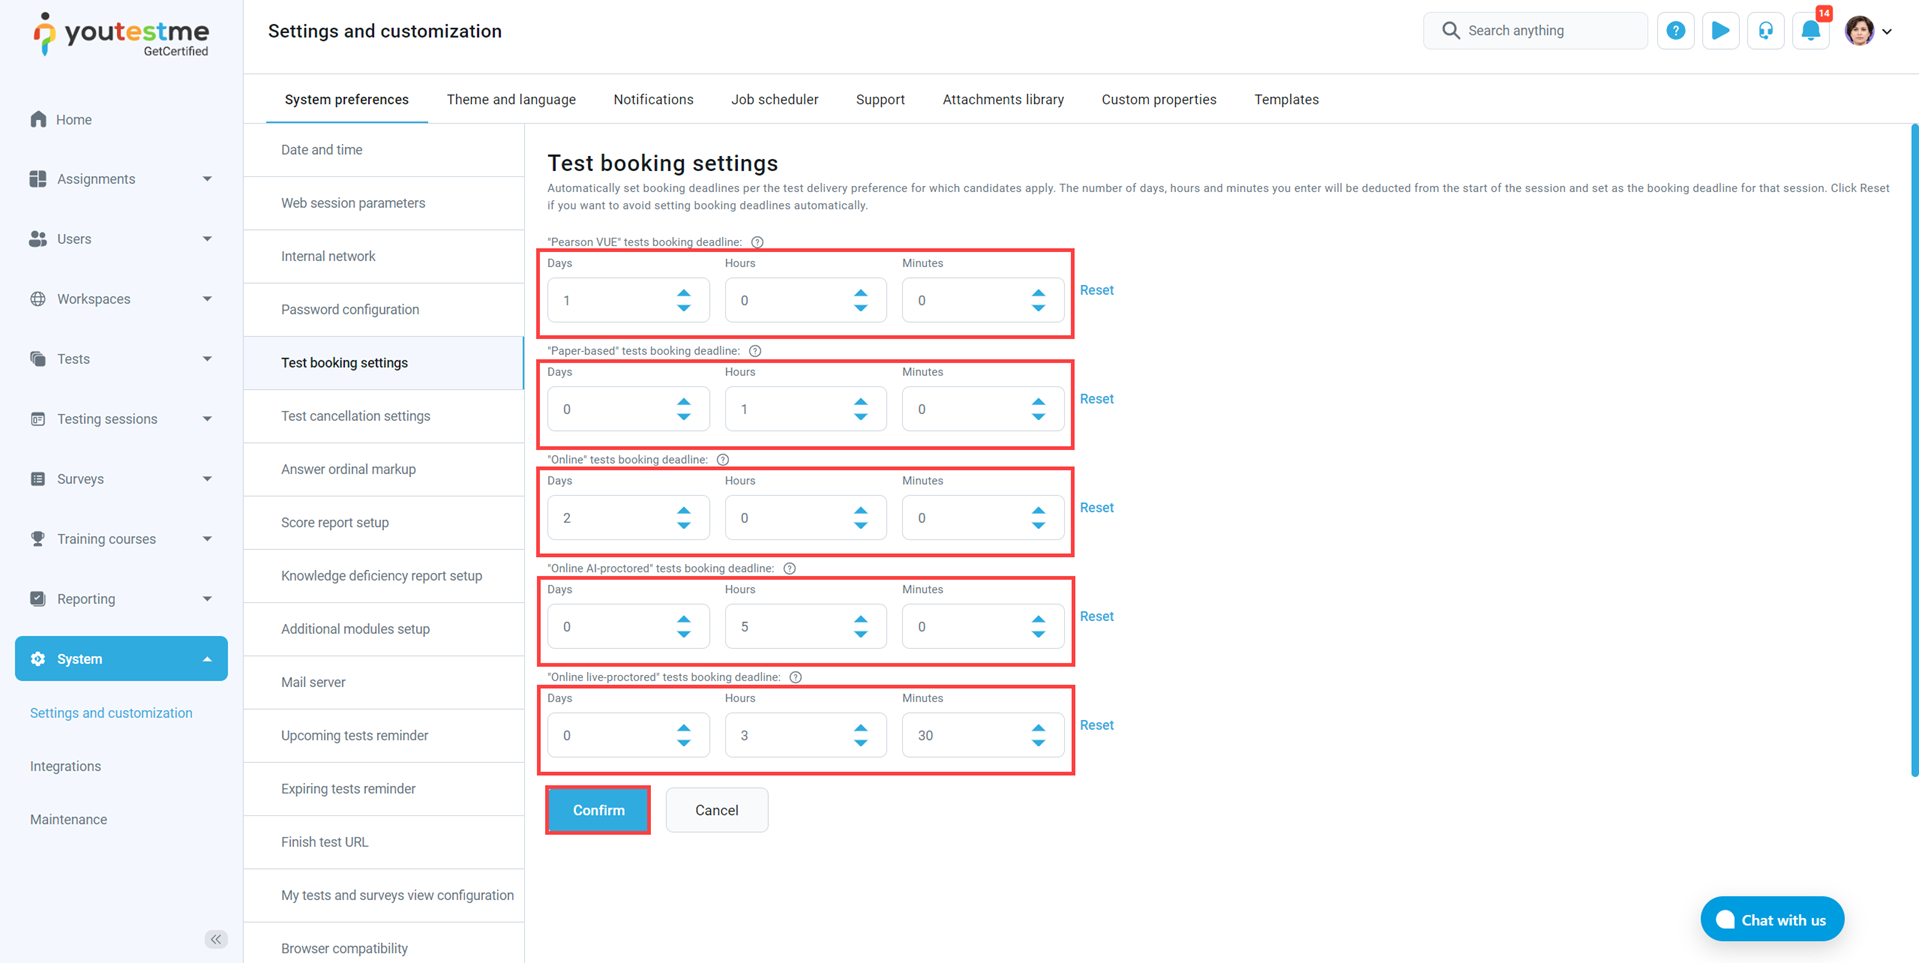Reset the Paper-based tests booking deadline
Screen dimensions: 1919x963
pyautogui.click(x=1096, y=399)
